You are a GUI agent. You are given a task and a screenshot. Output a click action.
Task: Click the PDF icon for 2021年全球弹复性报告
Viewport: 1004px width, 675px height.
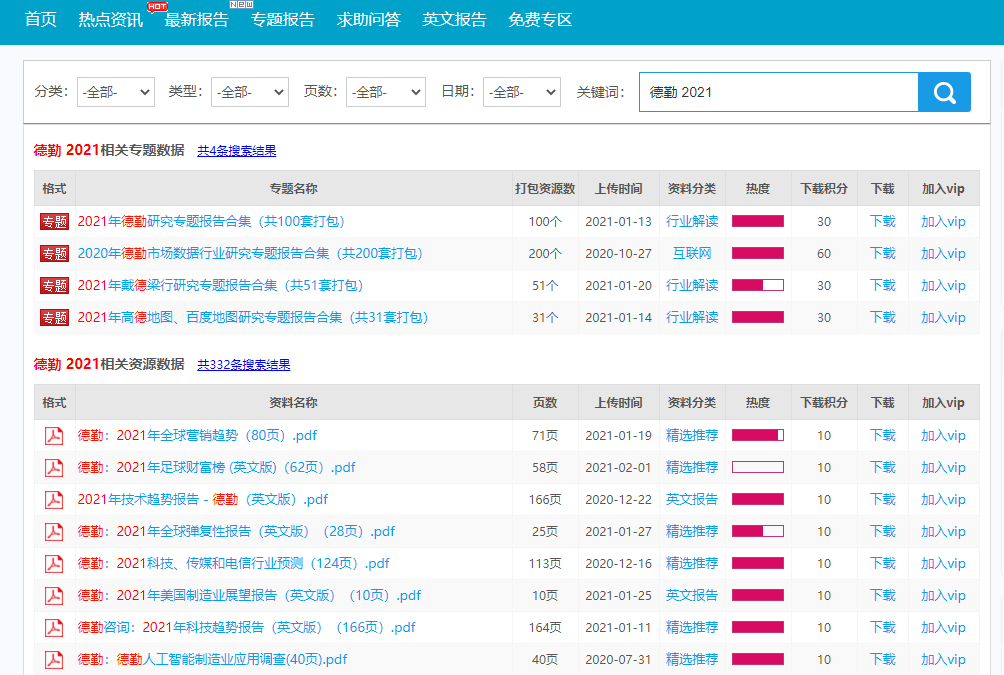point(54,532)
